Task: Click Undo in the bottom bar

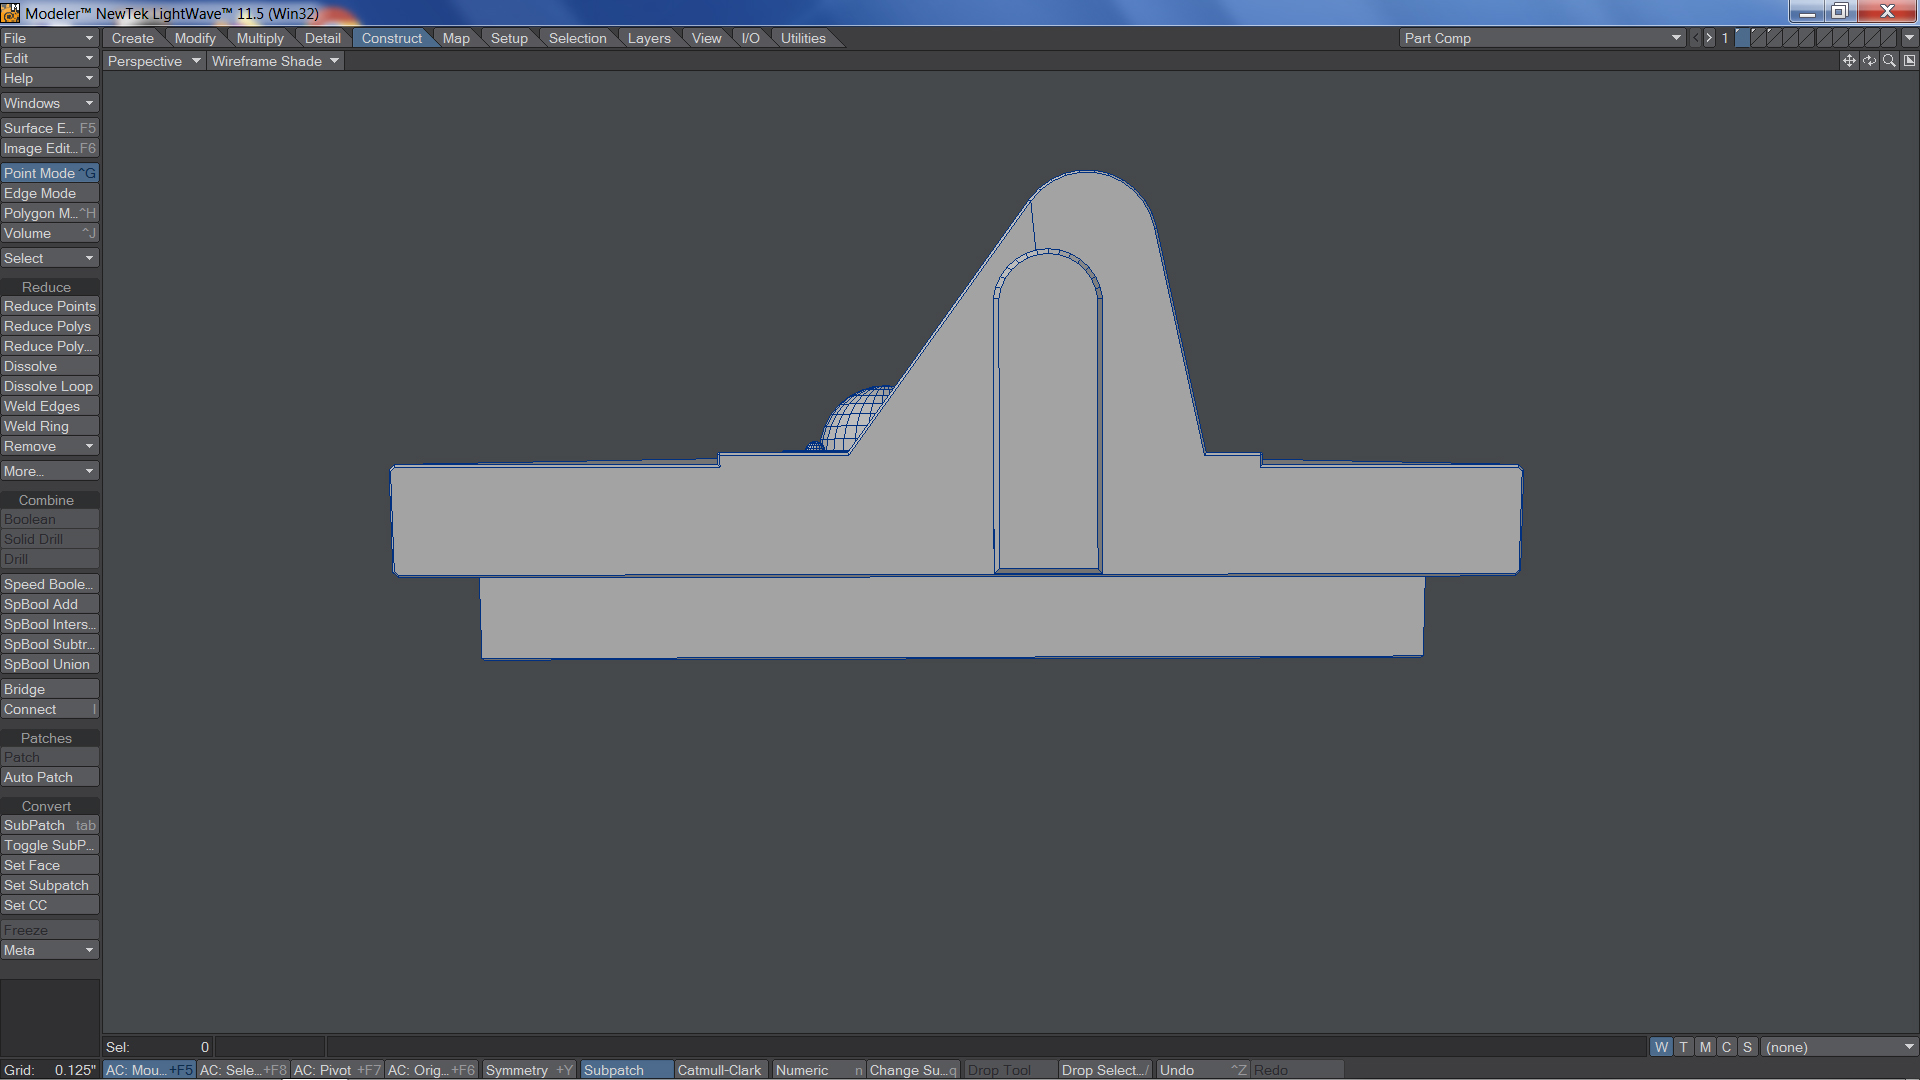Action: (x=1202, y=1070)
